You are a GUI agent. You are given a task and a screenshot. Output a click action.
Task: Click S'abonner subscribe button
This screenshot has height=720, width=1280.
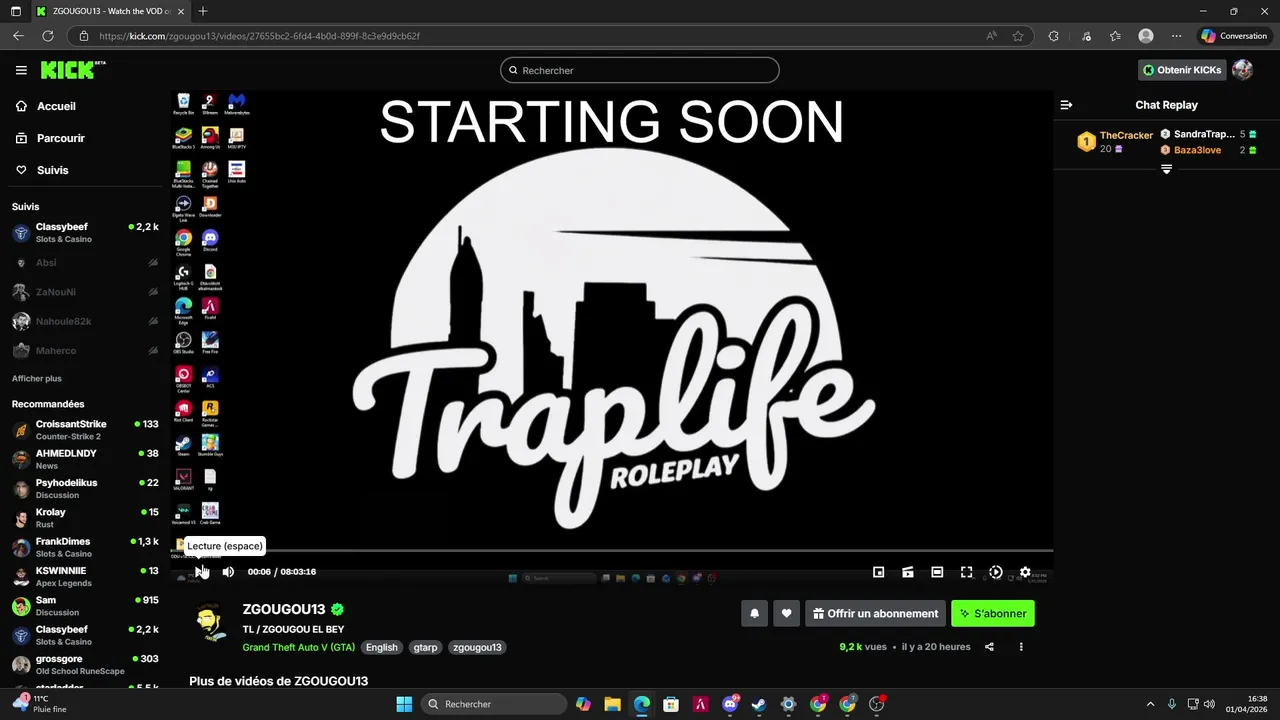coord(993,613)
